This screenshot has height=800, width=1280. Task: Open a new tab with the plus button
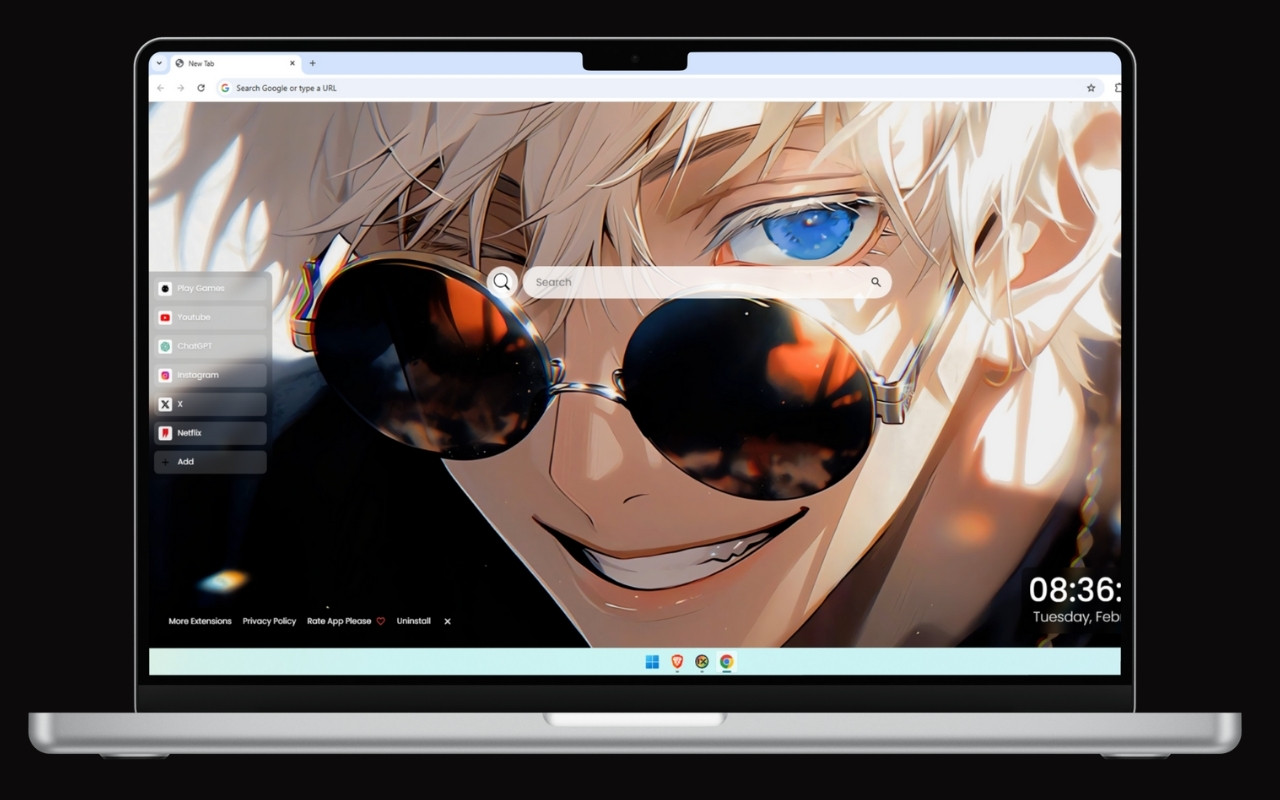(312, 63)
